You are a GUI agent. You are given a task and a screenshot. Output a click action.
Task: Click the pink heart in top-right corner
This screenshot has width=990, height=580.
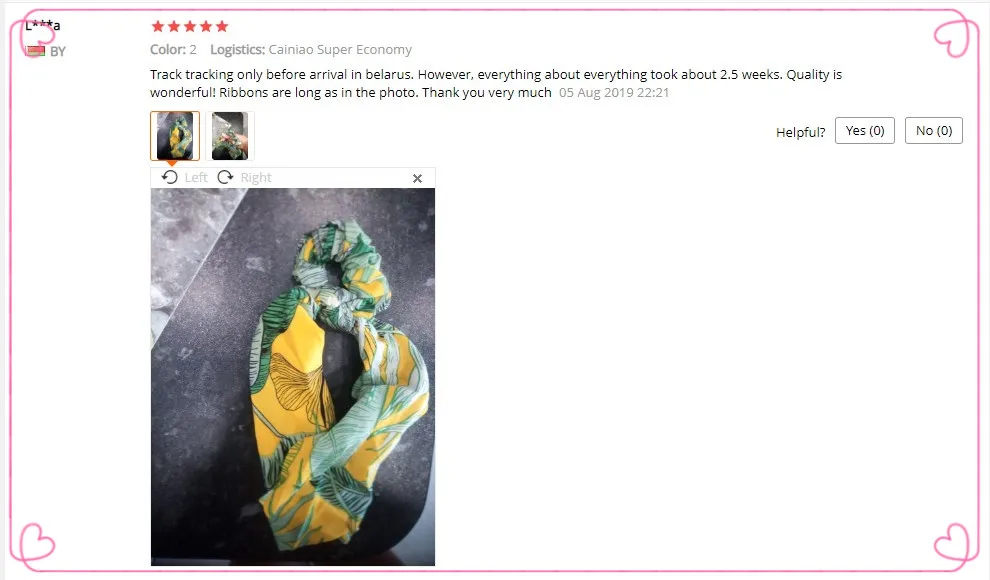point(952,38)
